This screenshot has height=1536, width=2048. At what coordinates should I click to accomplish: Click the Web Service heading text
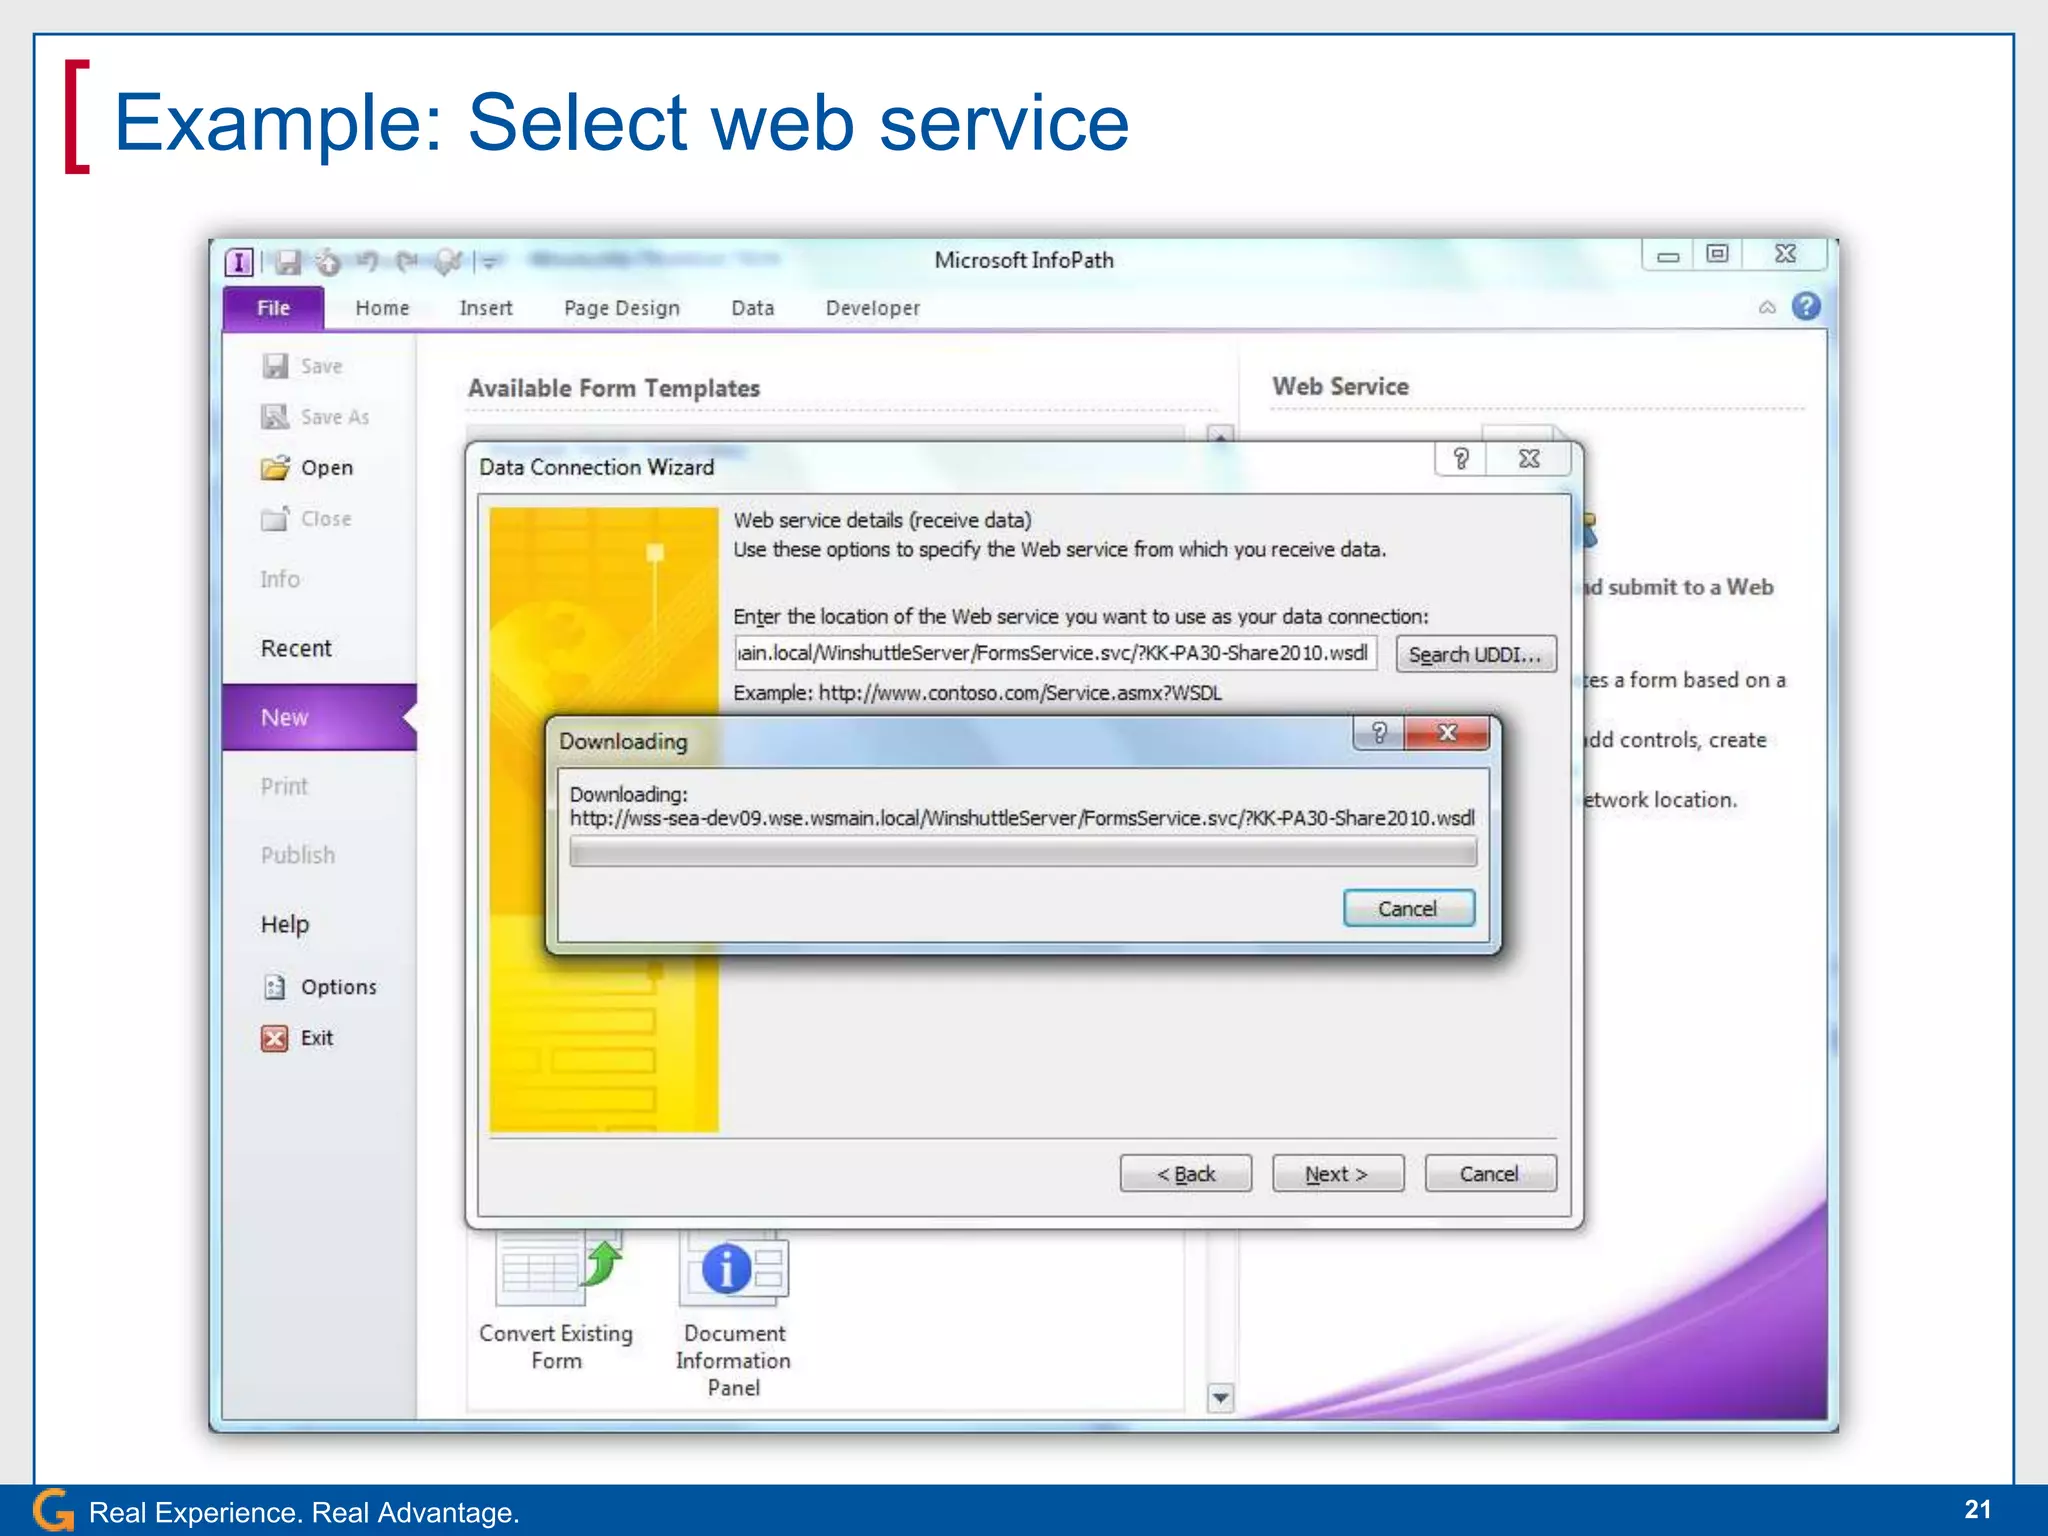pos(1340,386)
